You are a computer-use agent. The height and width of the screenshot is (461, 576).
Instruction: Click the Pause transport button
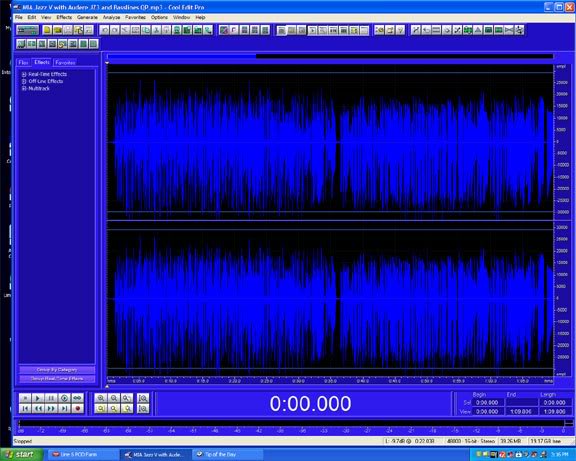(51, 398)
